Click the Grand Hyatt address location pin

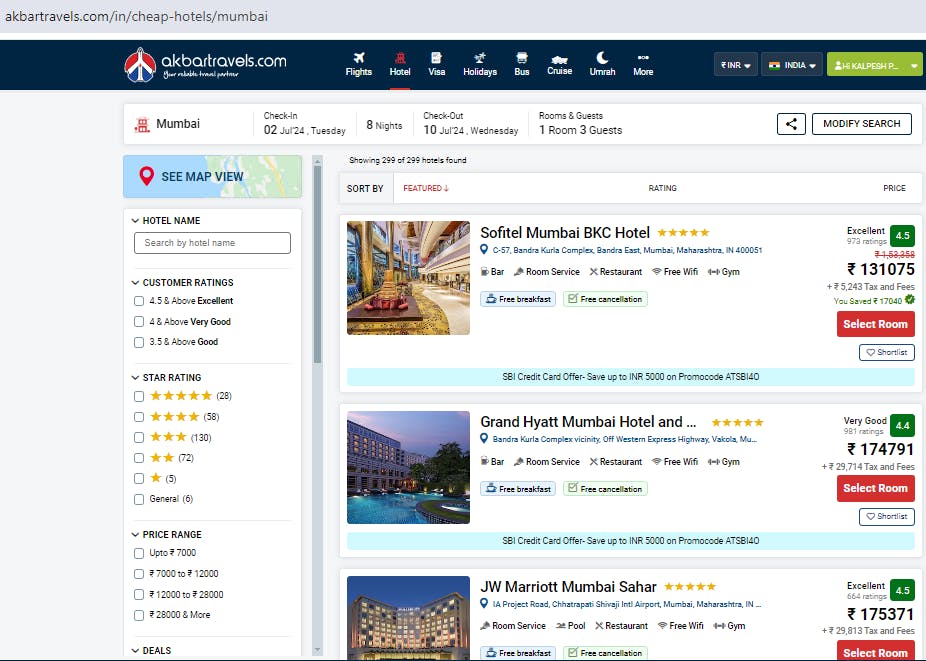[484, 439]
